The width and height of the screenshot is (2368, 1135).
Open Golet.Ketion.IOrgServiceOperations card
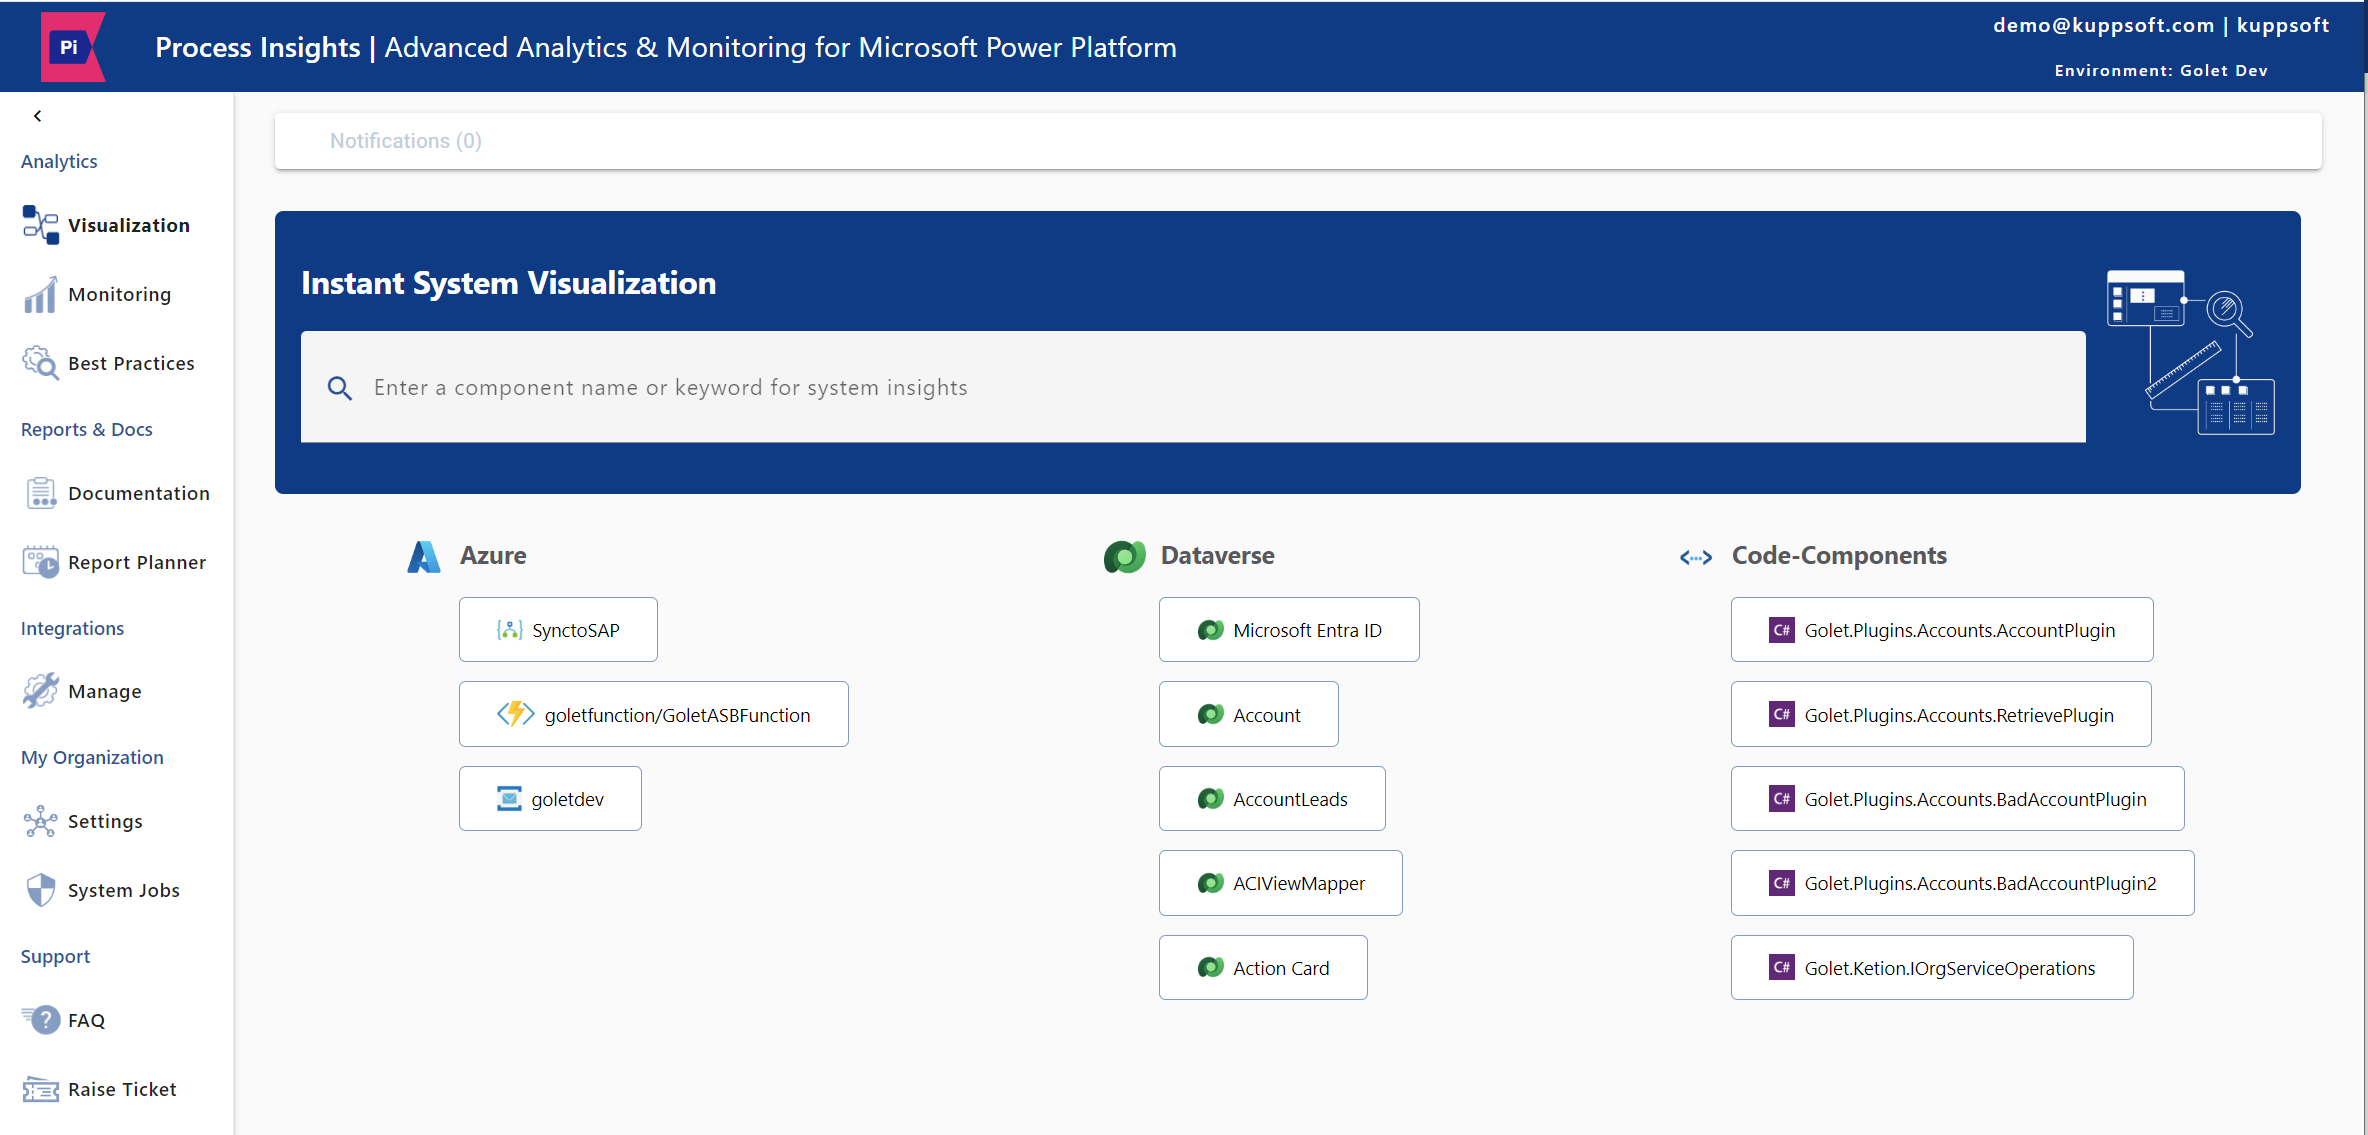pos(1932,967)
